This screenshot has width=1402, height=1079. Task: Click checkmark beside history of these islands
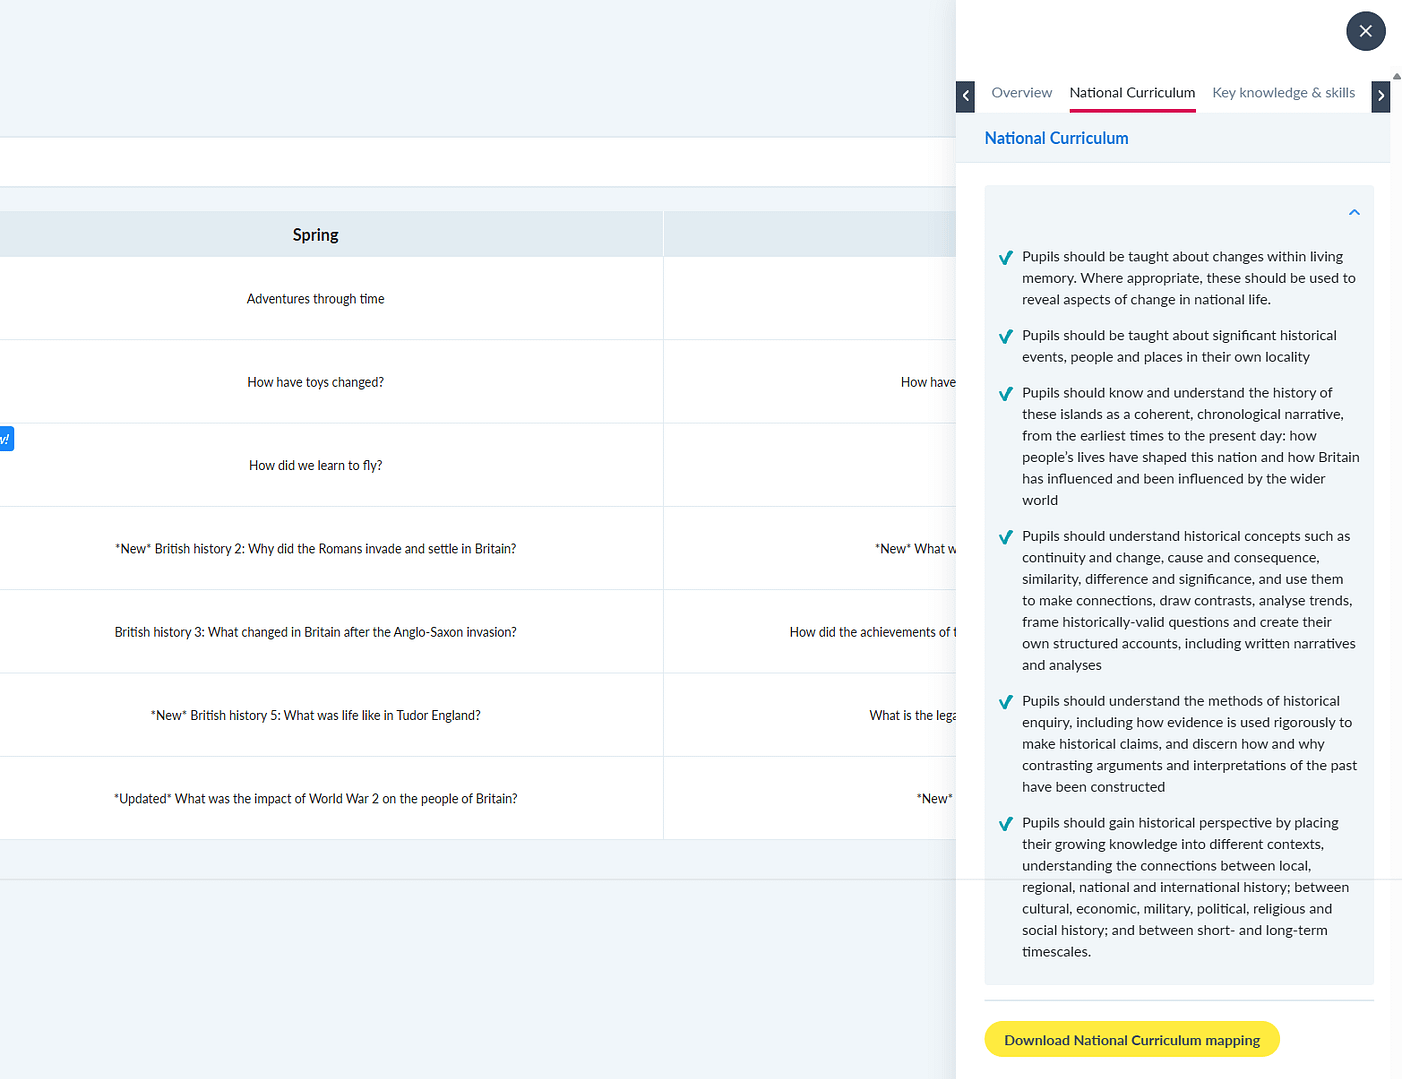1005,394
